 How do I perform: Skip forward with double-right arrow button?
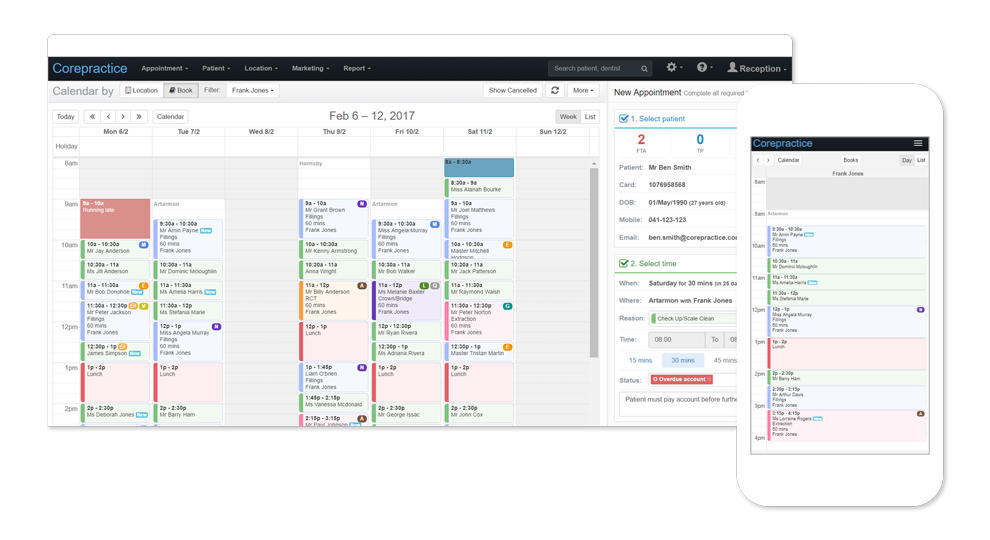point(141,117)
